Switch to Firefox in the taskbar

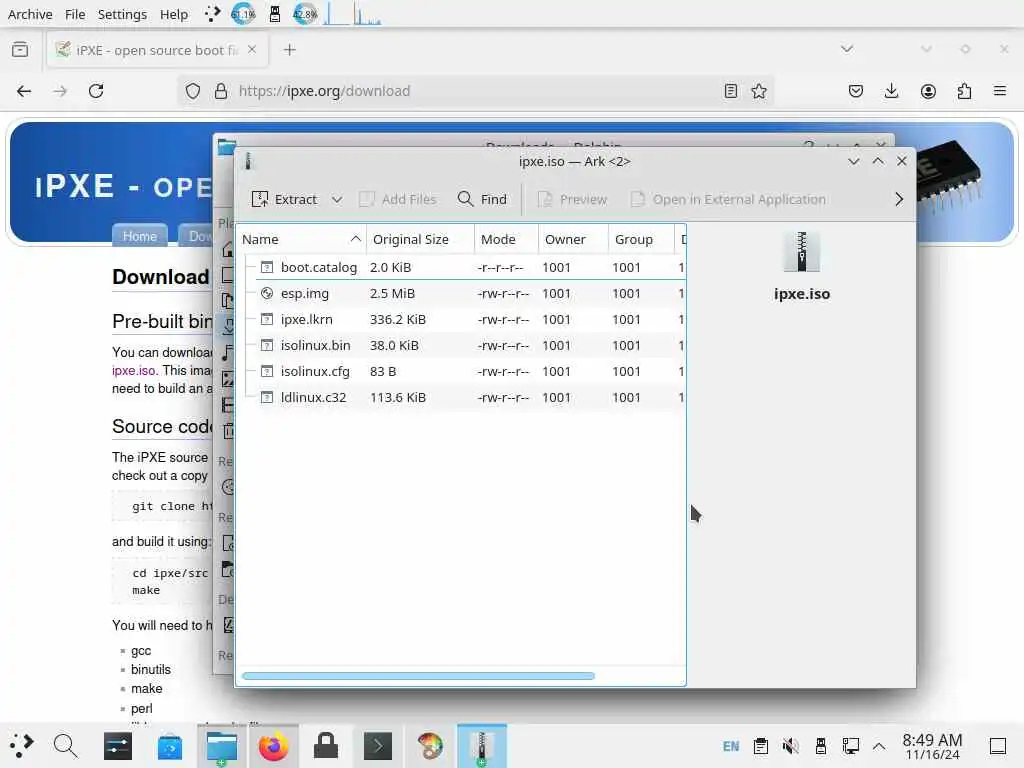274,746
